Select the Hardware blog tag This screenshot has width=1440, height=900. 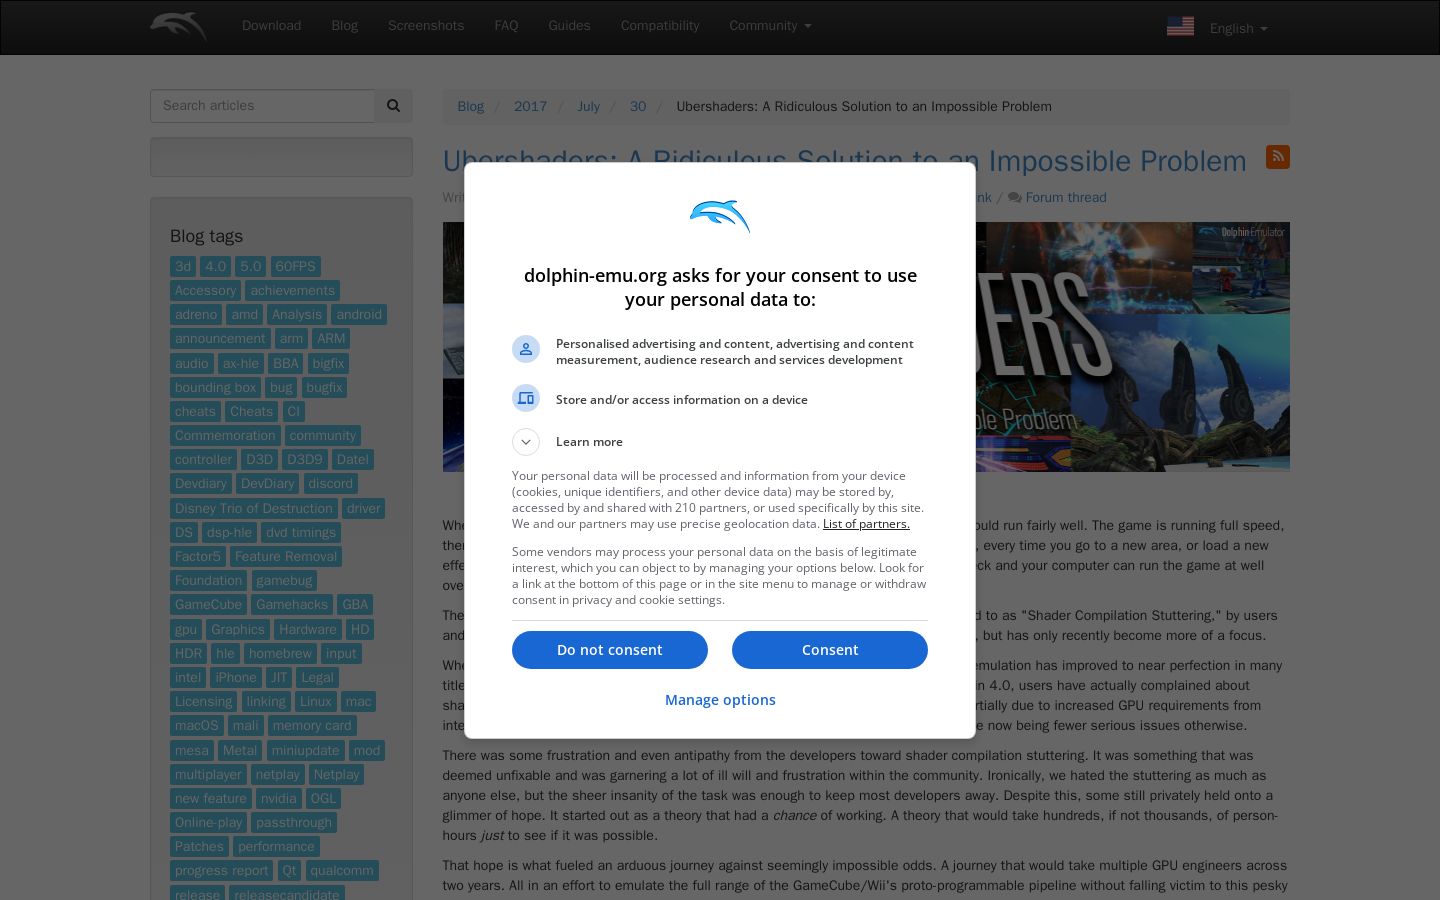point(308,629)
